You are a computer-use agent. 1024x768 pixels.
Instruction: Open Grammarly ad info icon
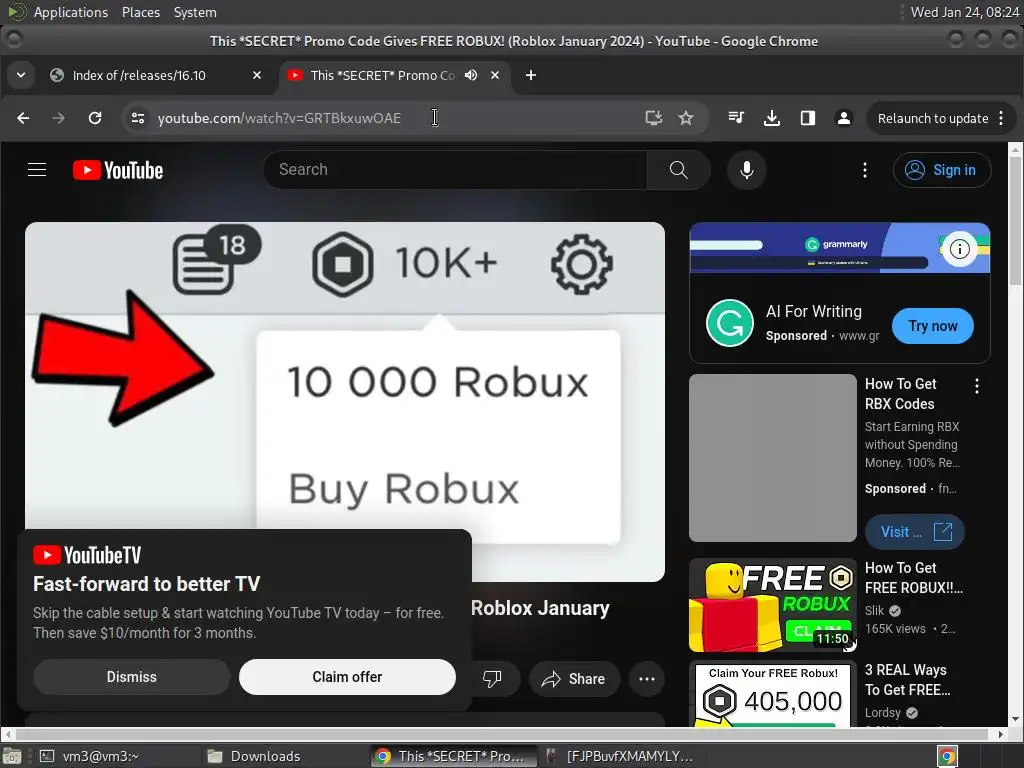pyautogui.click(x=959, y=249)
